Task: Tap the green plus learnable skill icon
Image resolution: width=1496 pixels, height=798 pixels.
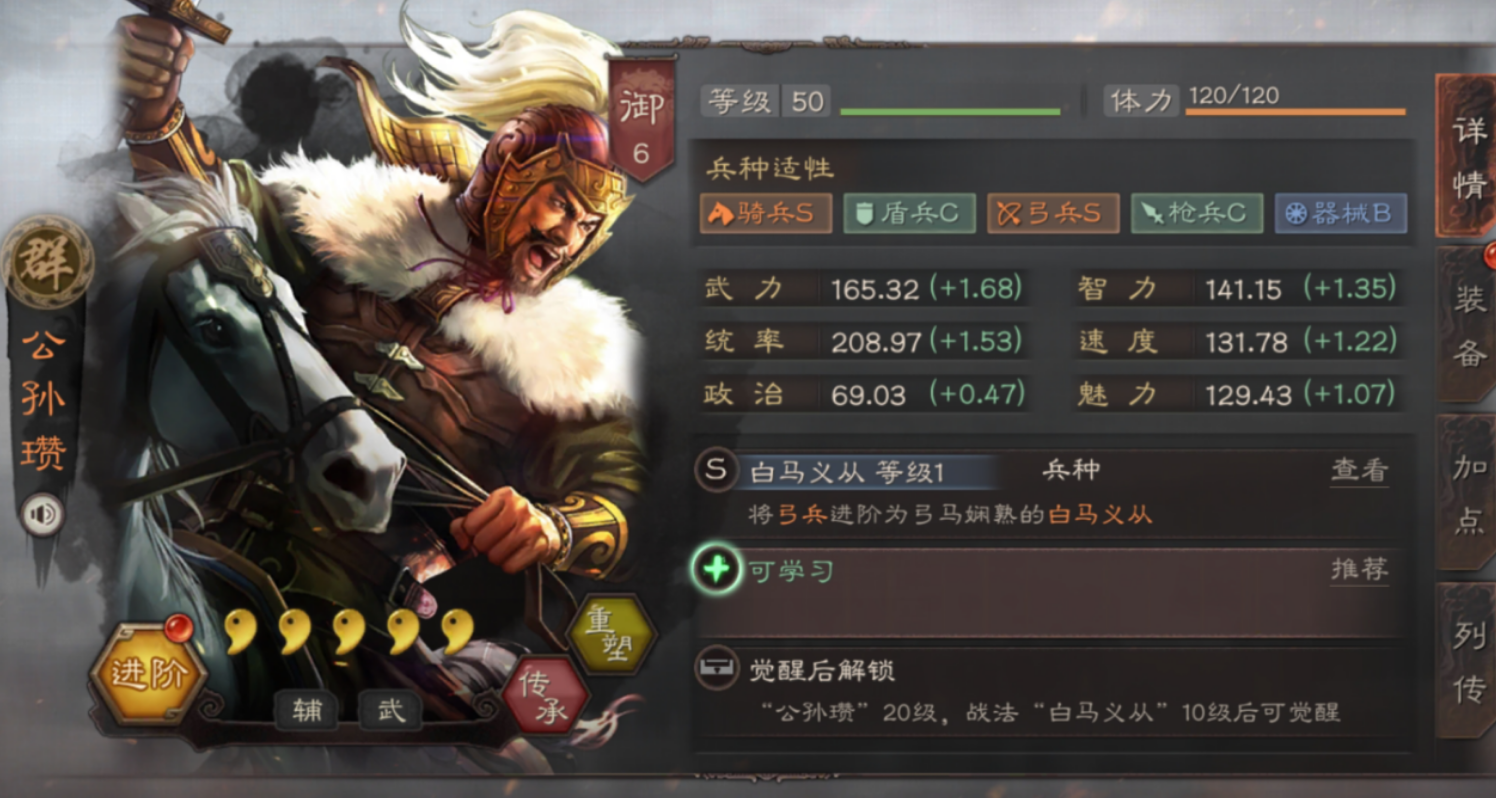Action: (x=716, y=570)
